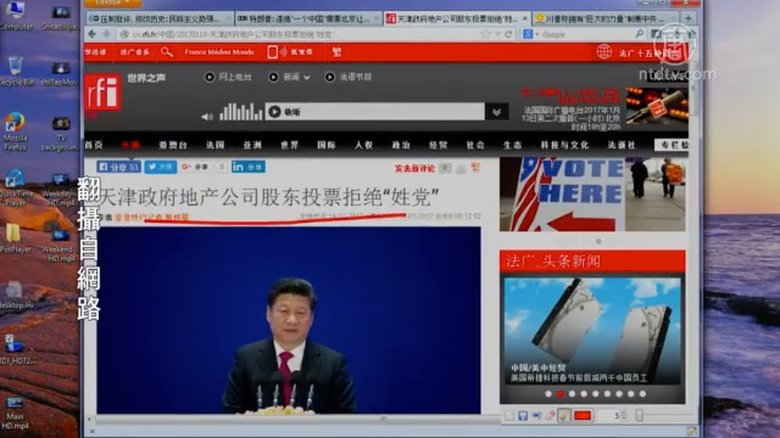Select the 新闻 radio option
This screenshot has width=780, height=438.
(x=290, y=76)
